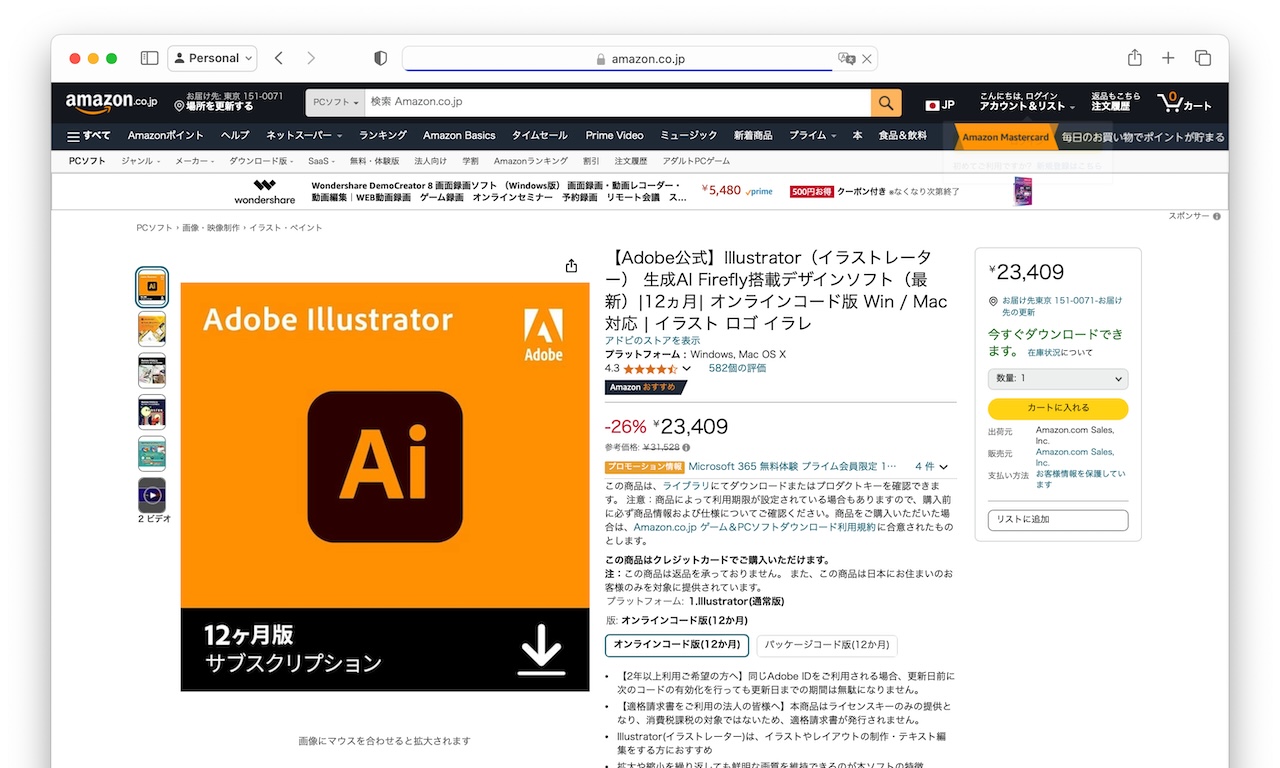Expand the star rating chevron
This screenshot has width=1280, height=768.
[687, 369]
